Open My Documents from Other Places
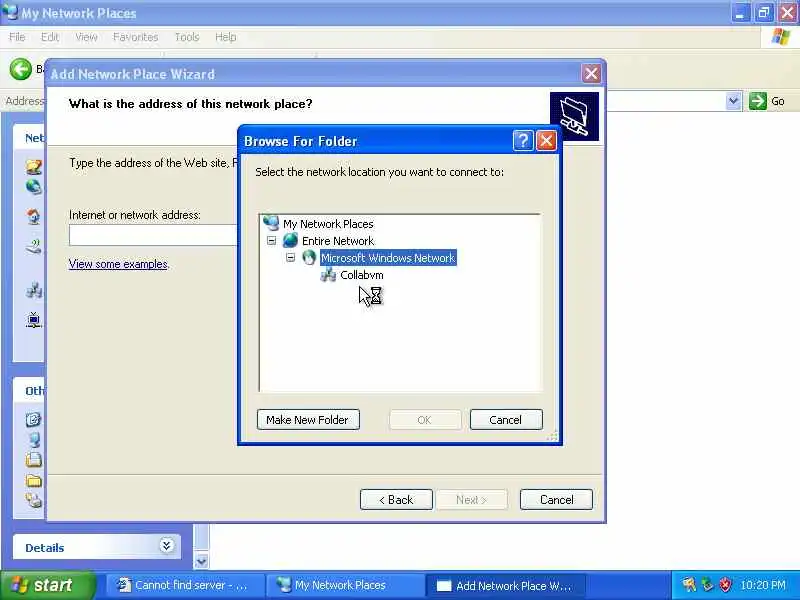The width and height of the screenshot is (800, 600). point(34,460)
